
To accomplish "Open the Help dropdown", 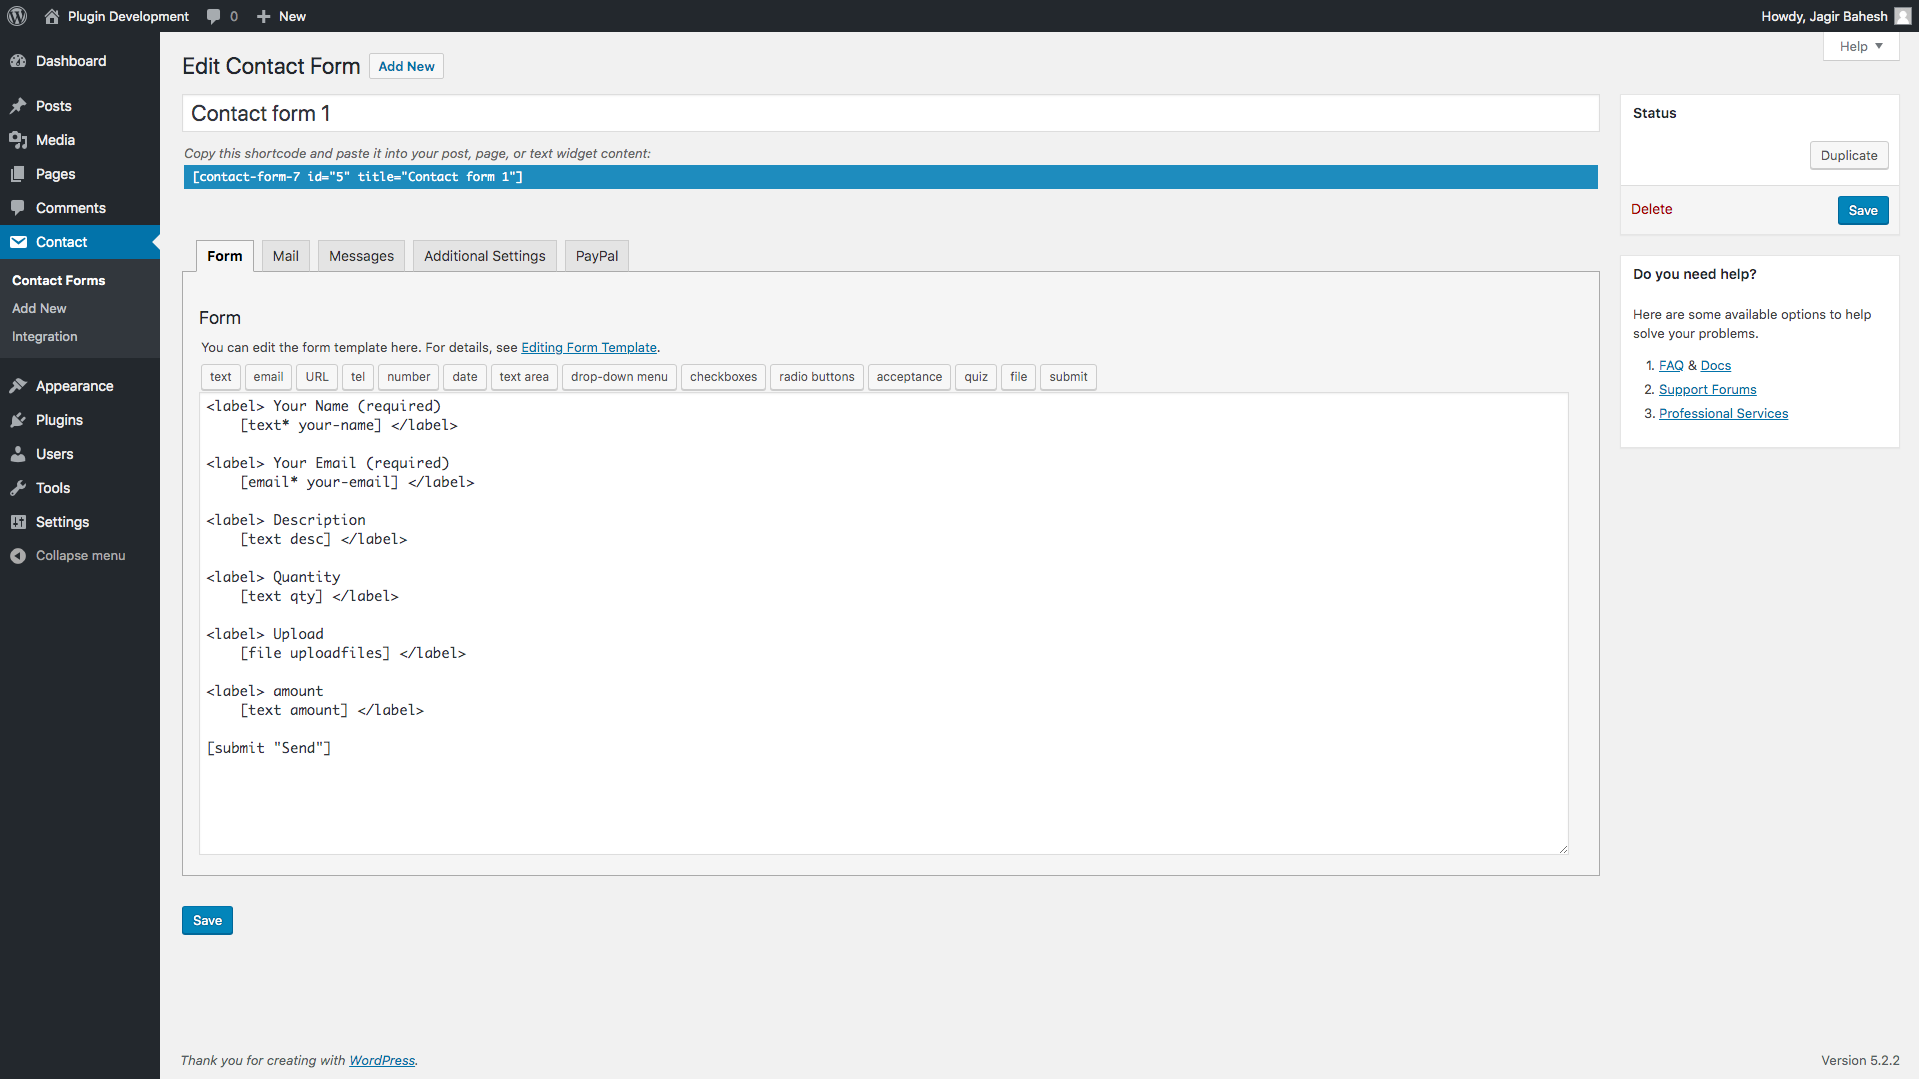I will 1860,46.
